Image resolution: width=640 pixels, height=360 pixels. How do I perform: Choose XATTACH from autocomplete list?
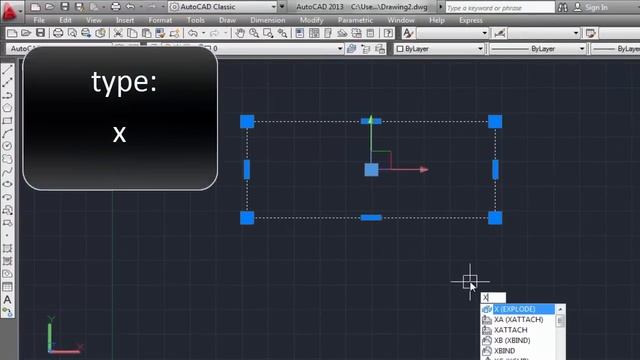click(518, 330)
